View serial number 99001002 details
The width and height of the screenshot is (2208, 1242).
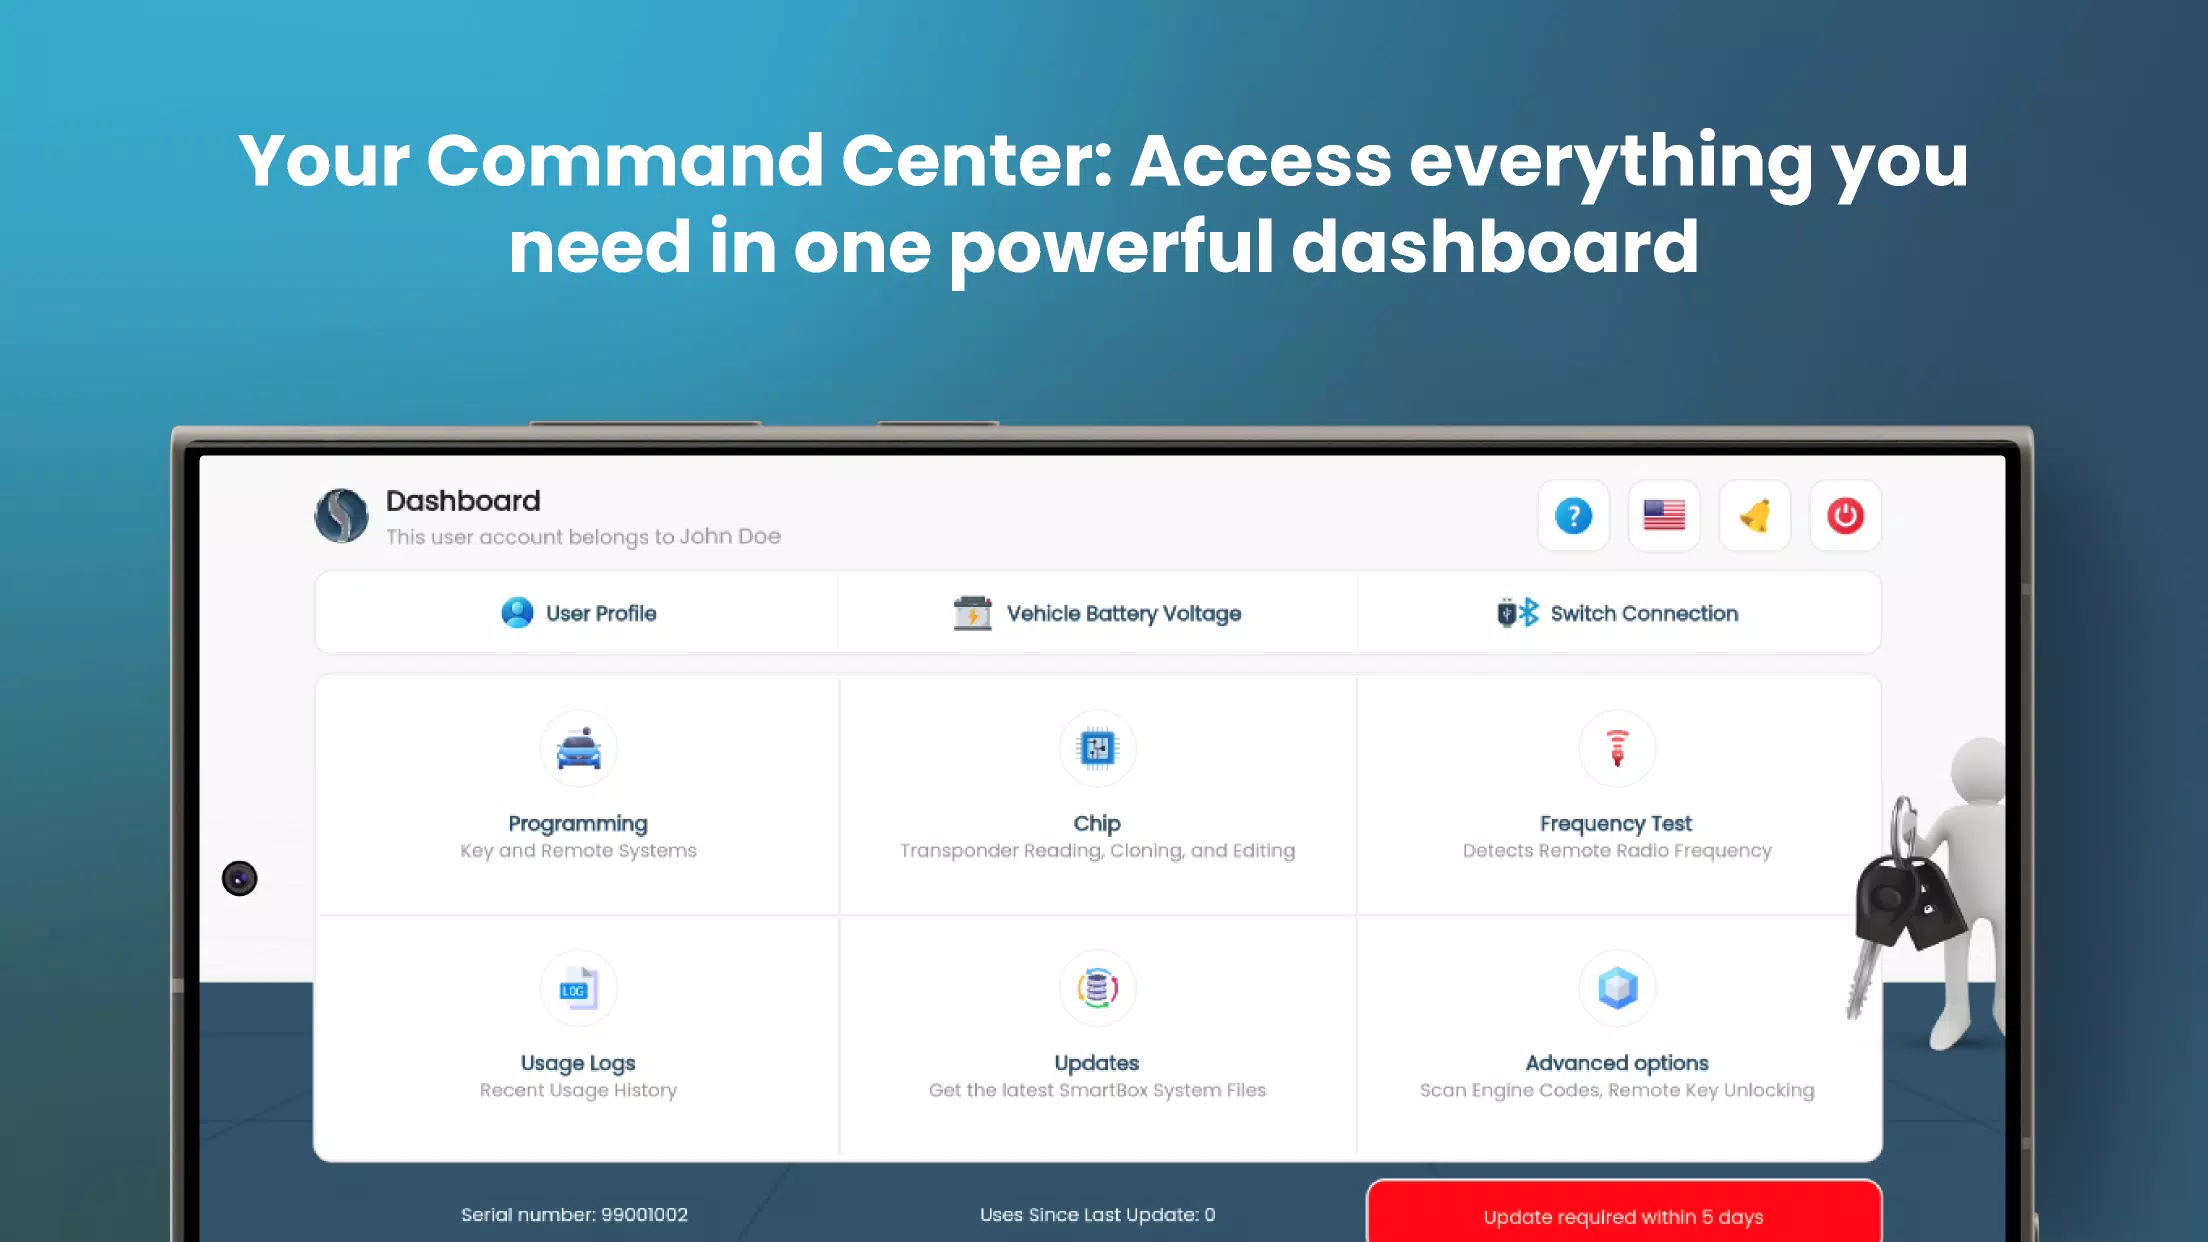click(573, 1213)
